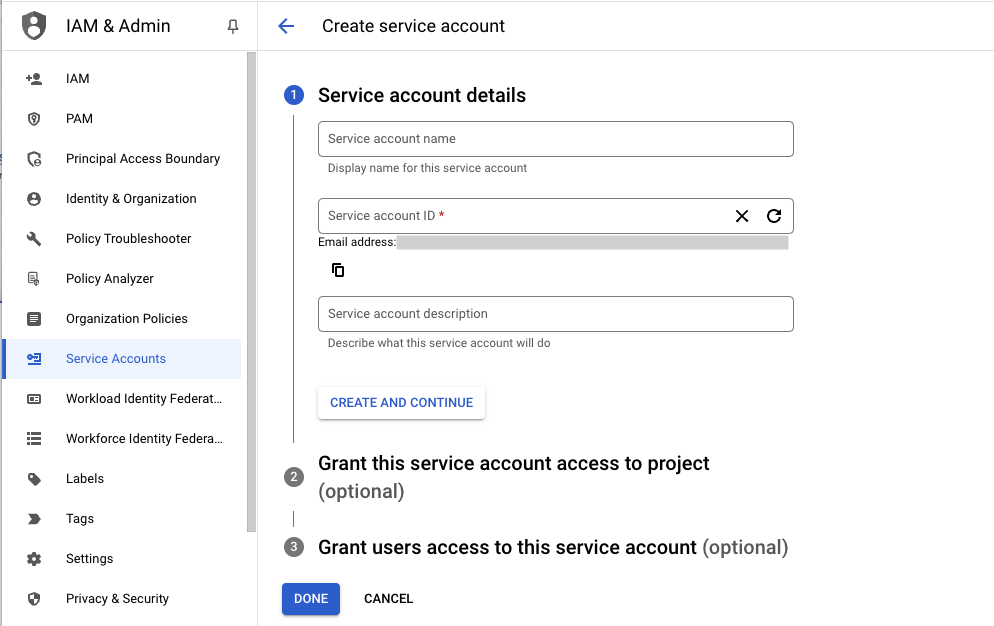The image size is (994, 626).
Task: Copy the generated email address
Action: click(337, 269)
